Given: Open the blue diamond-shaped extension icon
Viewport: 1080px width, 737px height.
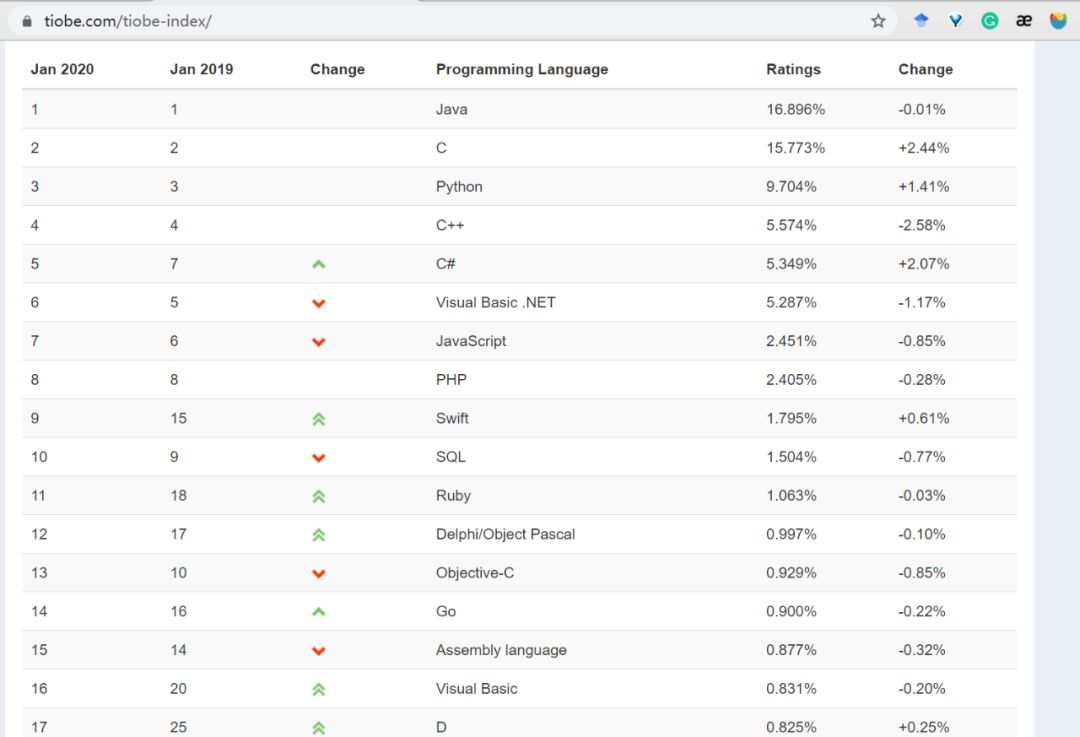Looking at the screenshot, I should (921, 21).
